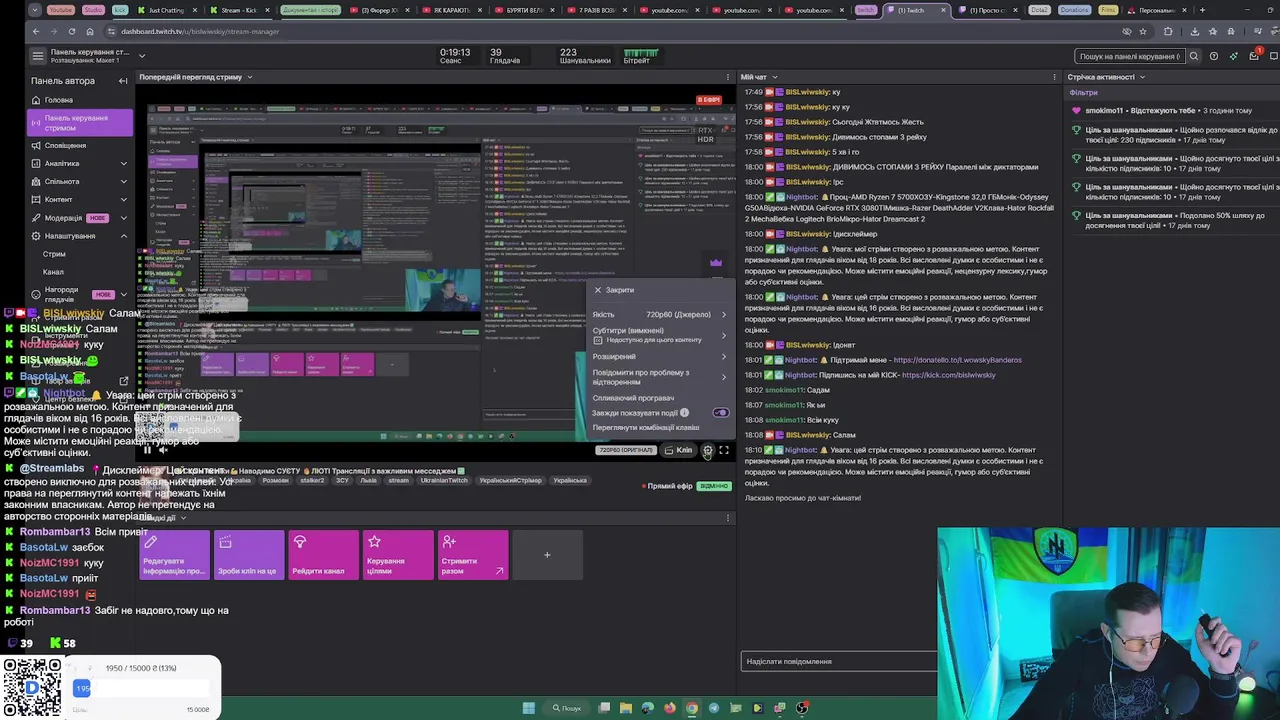This screenshot has width=1280, height=720.
Task: Focus the Надіслати повідомлення chat input
Action: [x=840, y=661]
